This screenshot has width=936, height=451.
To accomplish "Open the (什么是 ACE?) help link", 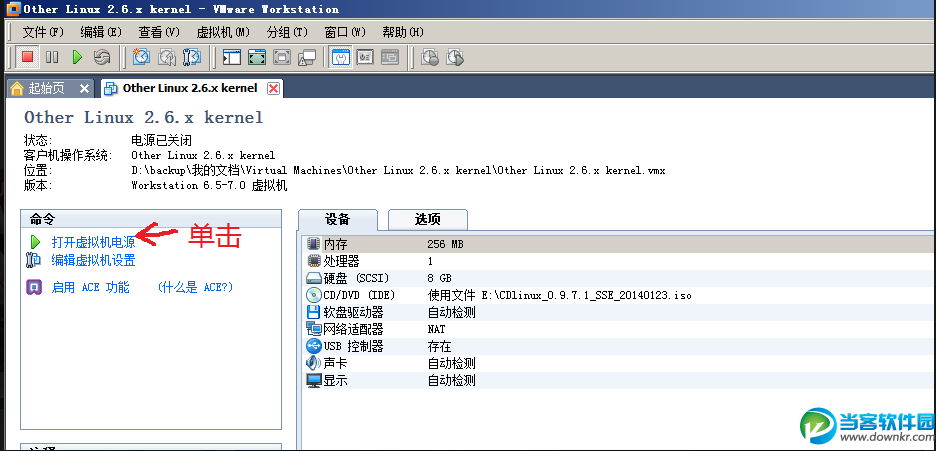I will pyautogui.click(x=195, y=287).
